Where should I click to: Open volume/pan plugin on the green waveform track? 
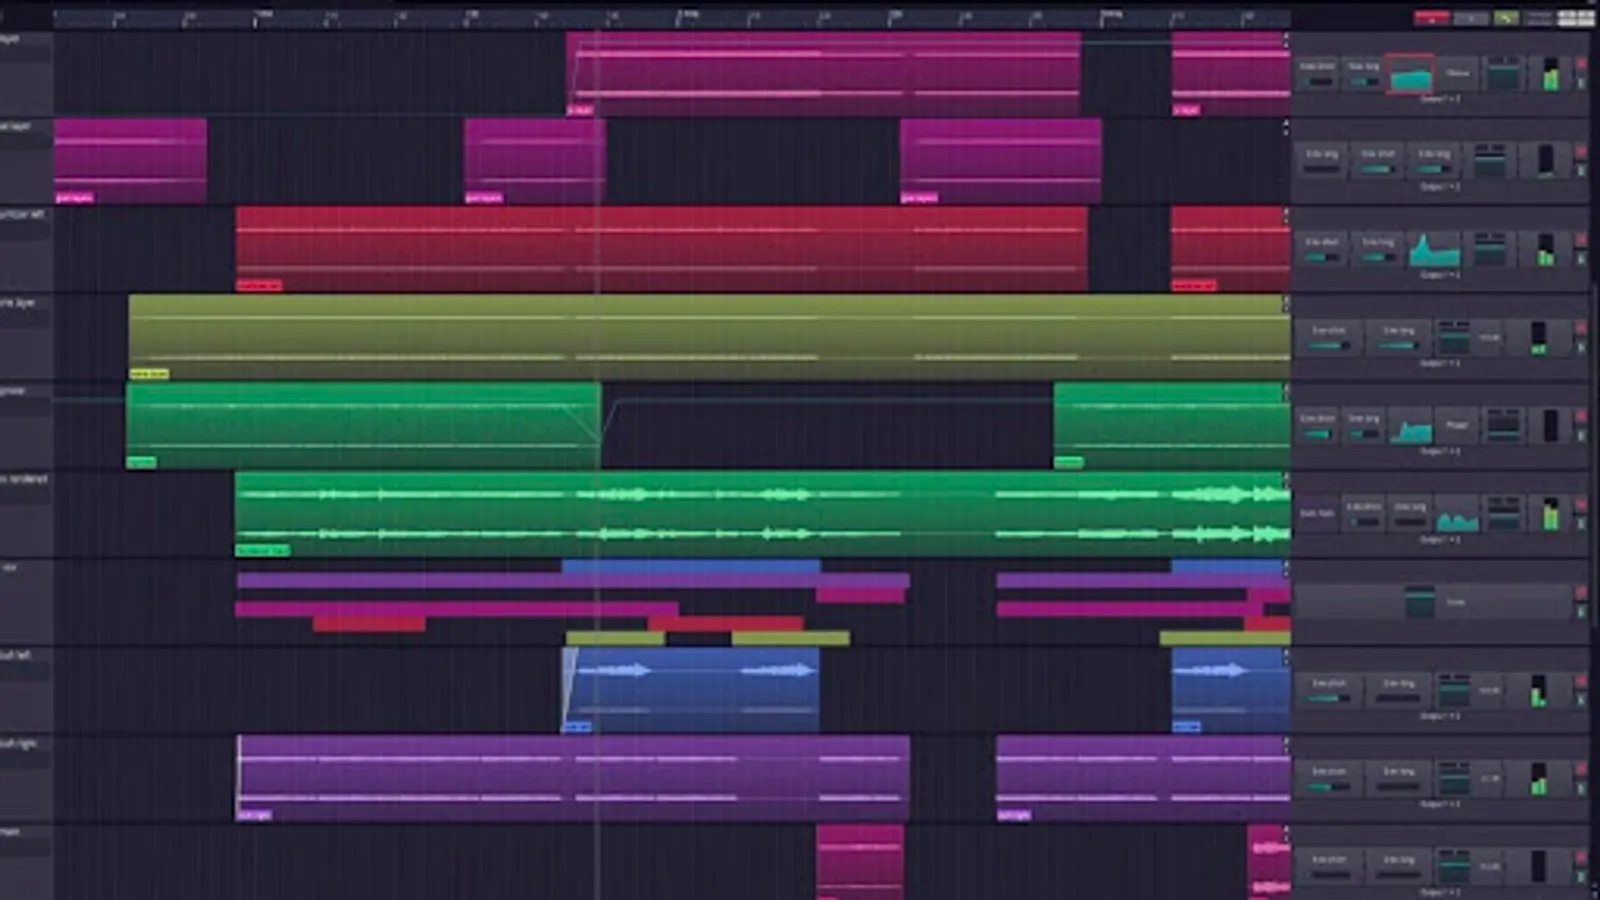[1503, 514]
